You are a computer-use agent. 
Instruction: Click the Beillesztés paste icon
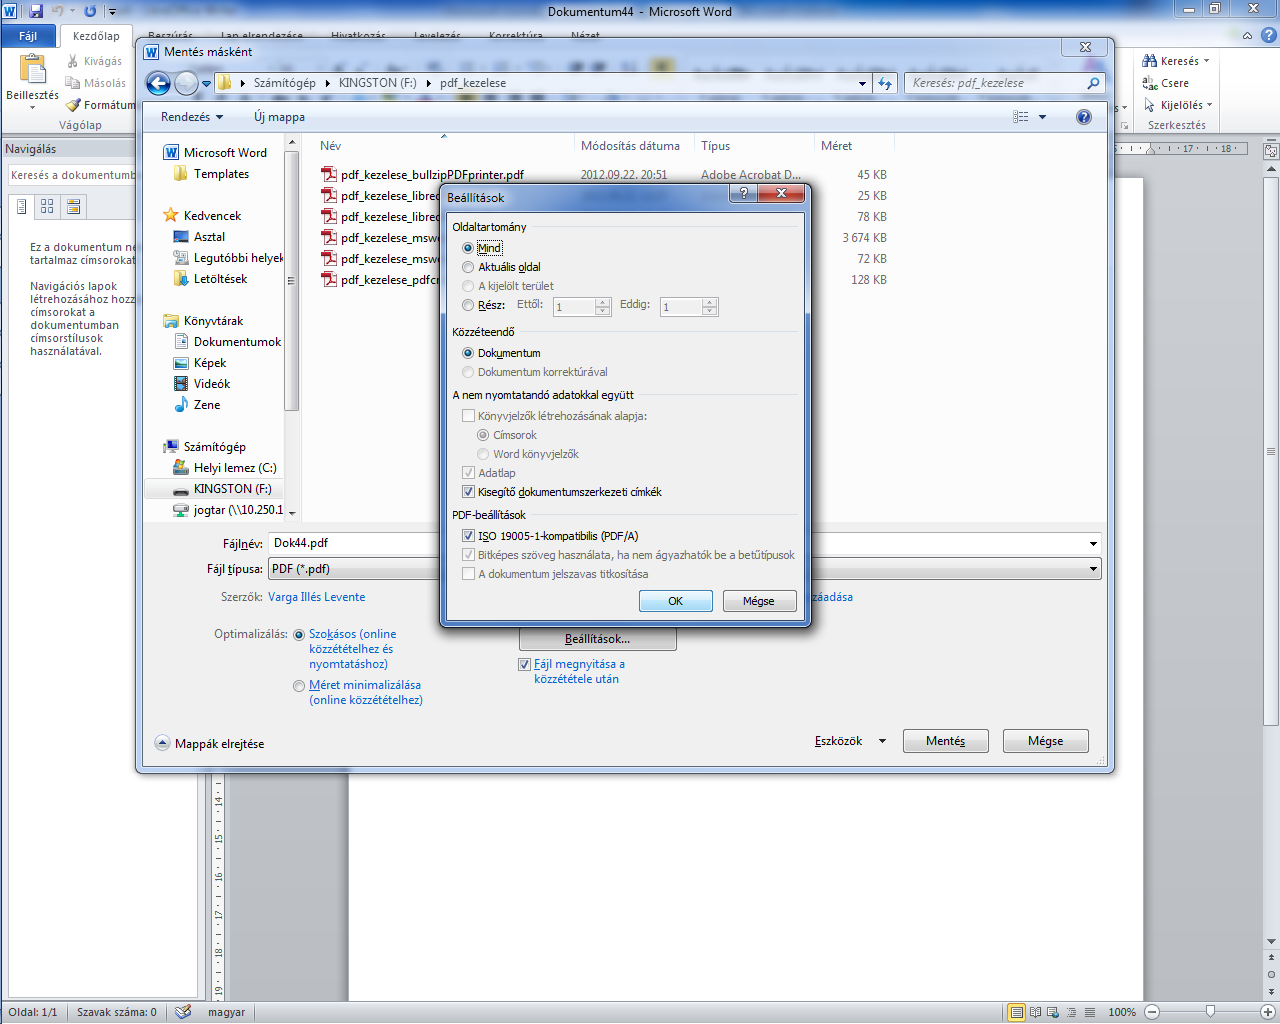[x=33, y=70]
